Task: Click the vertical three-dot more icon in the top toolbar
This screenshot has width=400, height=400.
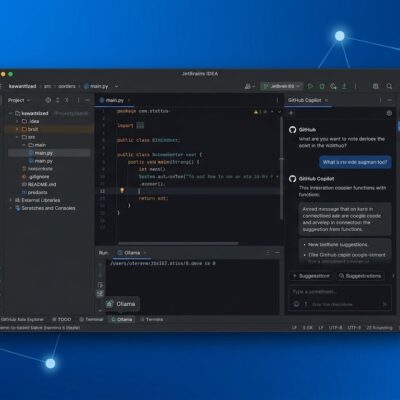Action: [x=356, y=86]
